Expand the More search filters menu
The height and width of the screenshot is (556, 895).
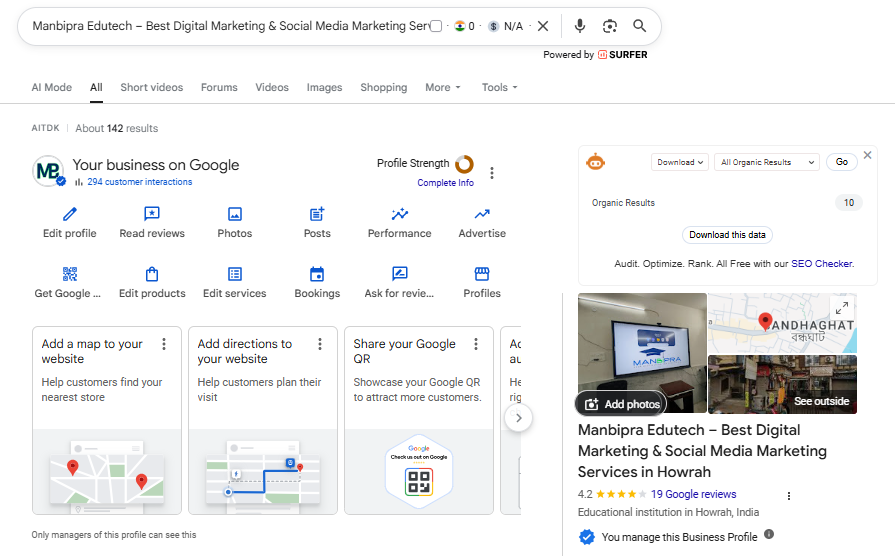[442, 87]
